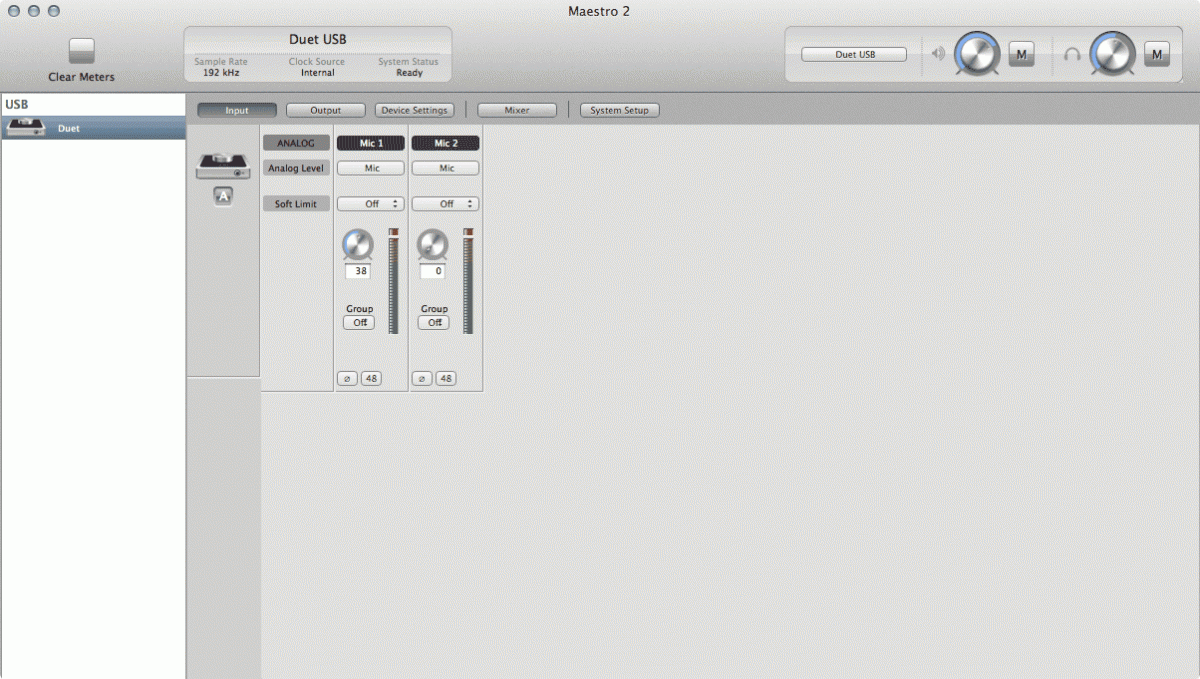Open the Duet USB device selector in toolbar
This screenshot has height=679, width=1200.
pyautogui.click(x=854, y=55)
